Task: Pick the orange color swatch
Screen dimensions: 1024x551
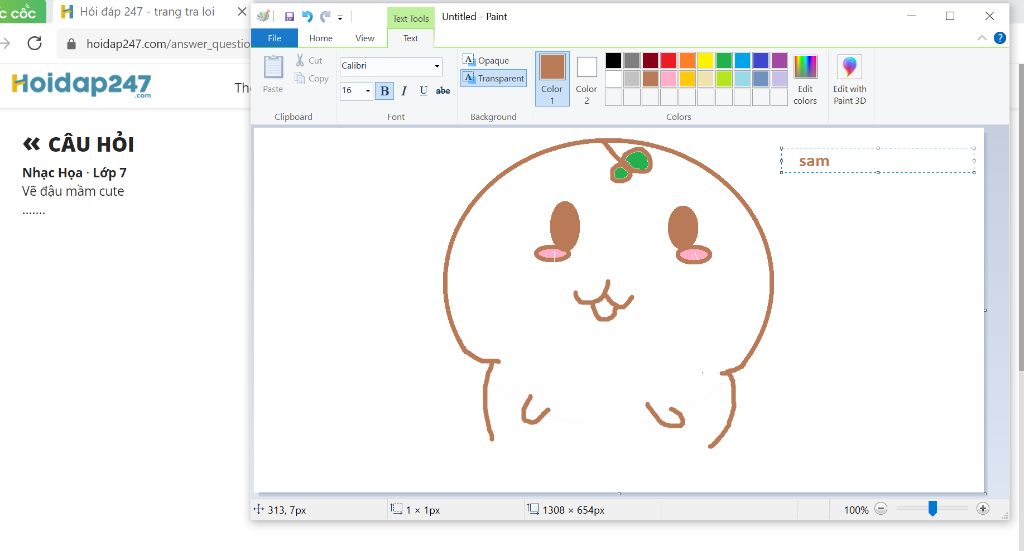Action: [x=687, y=61]
